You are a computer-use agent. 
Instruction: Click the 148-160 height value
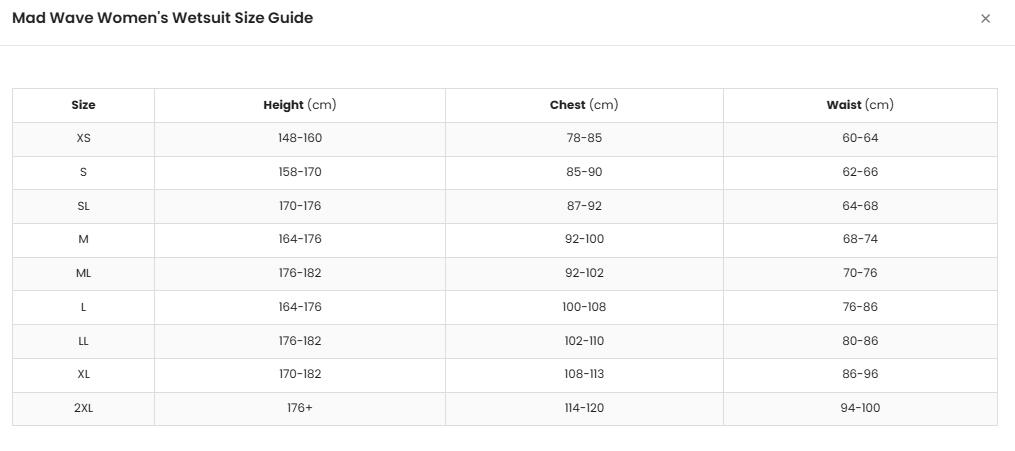pos(300,138)
